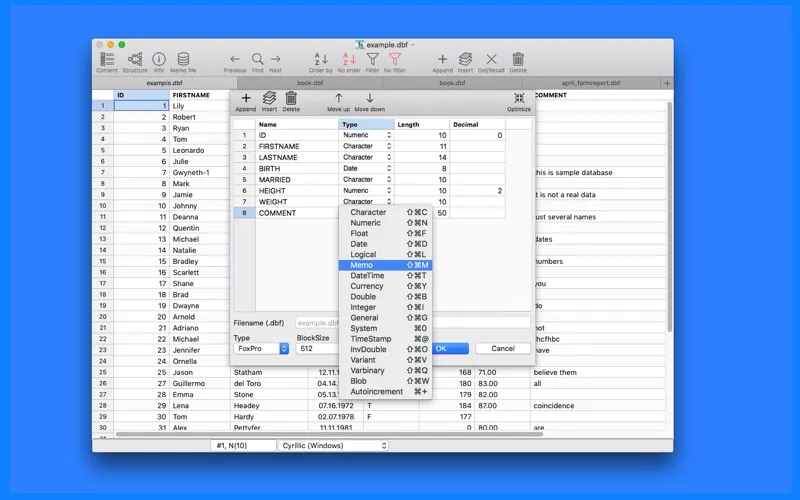Open type dropdown for MARRIED field
Image resolution: width=800 pixels, height=500 pixels.
click(x=389, y=180)
